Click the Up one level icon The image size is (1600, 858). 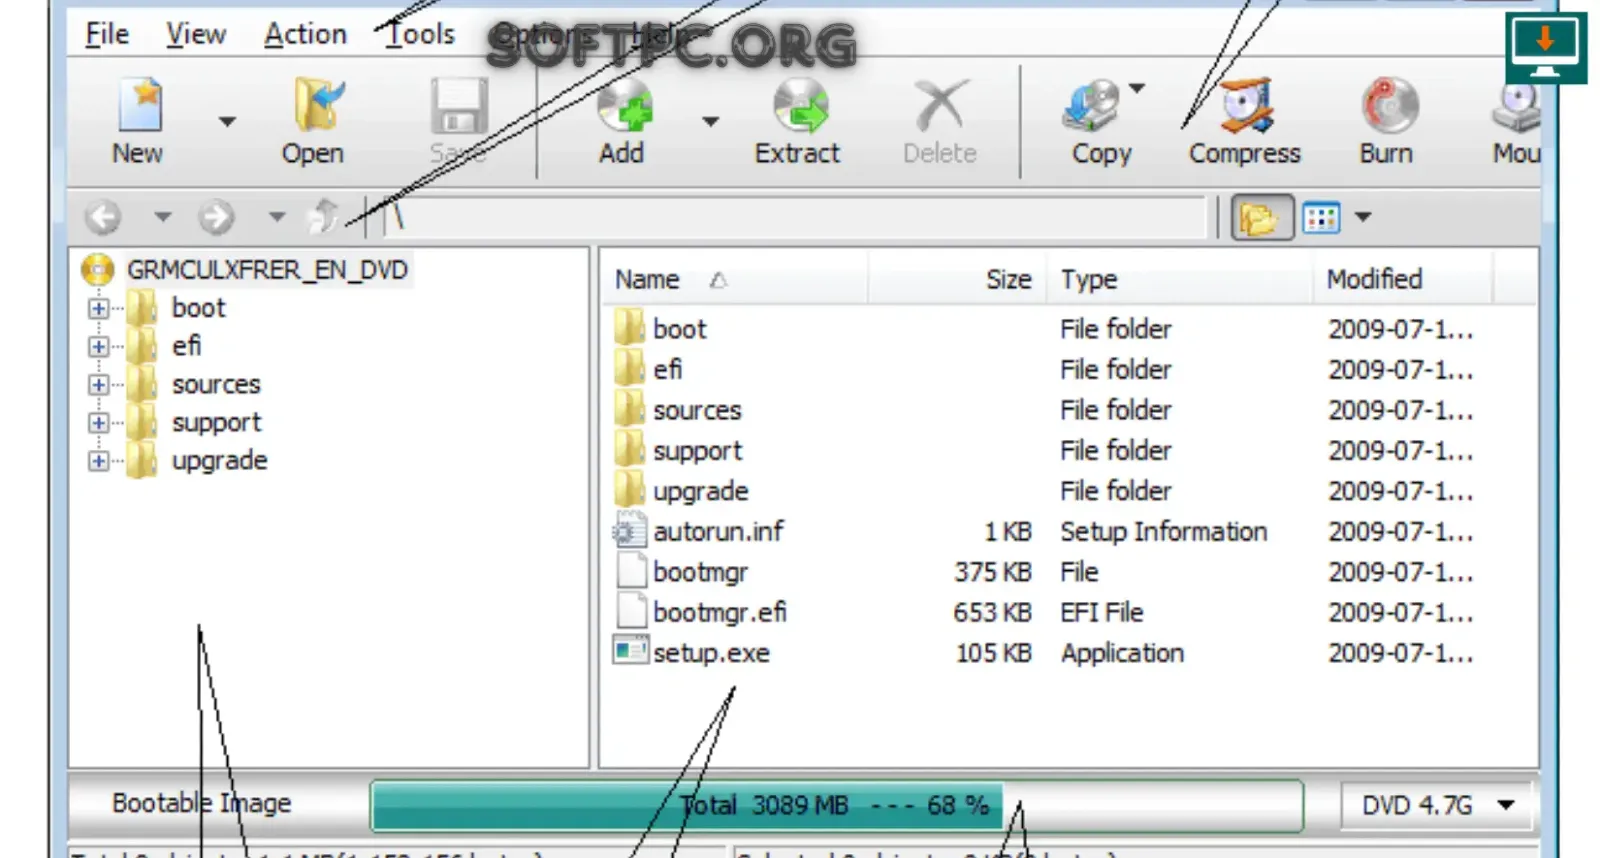coord(324,216)
